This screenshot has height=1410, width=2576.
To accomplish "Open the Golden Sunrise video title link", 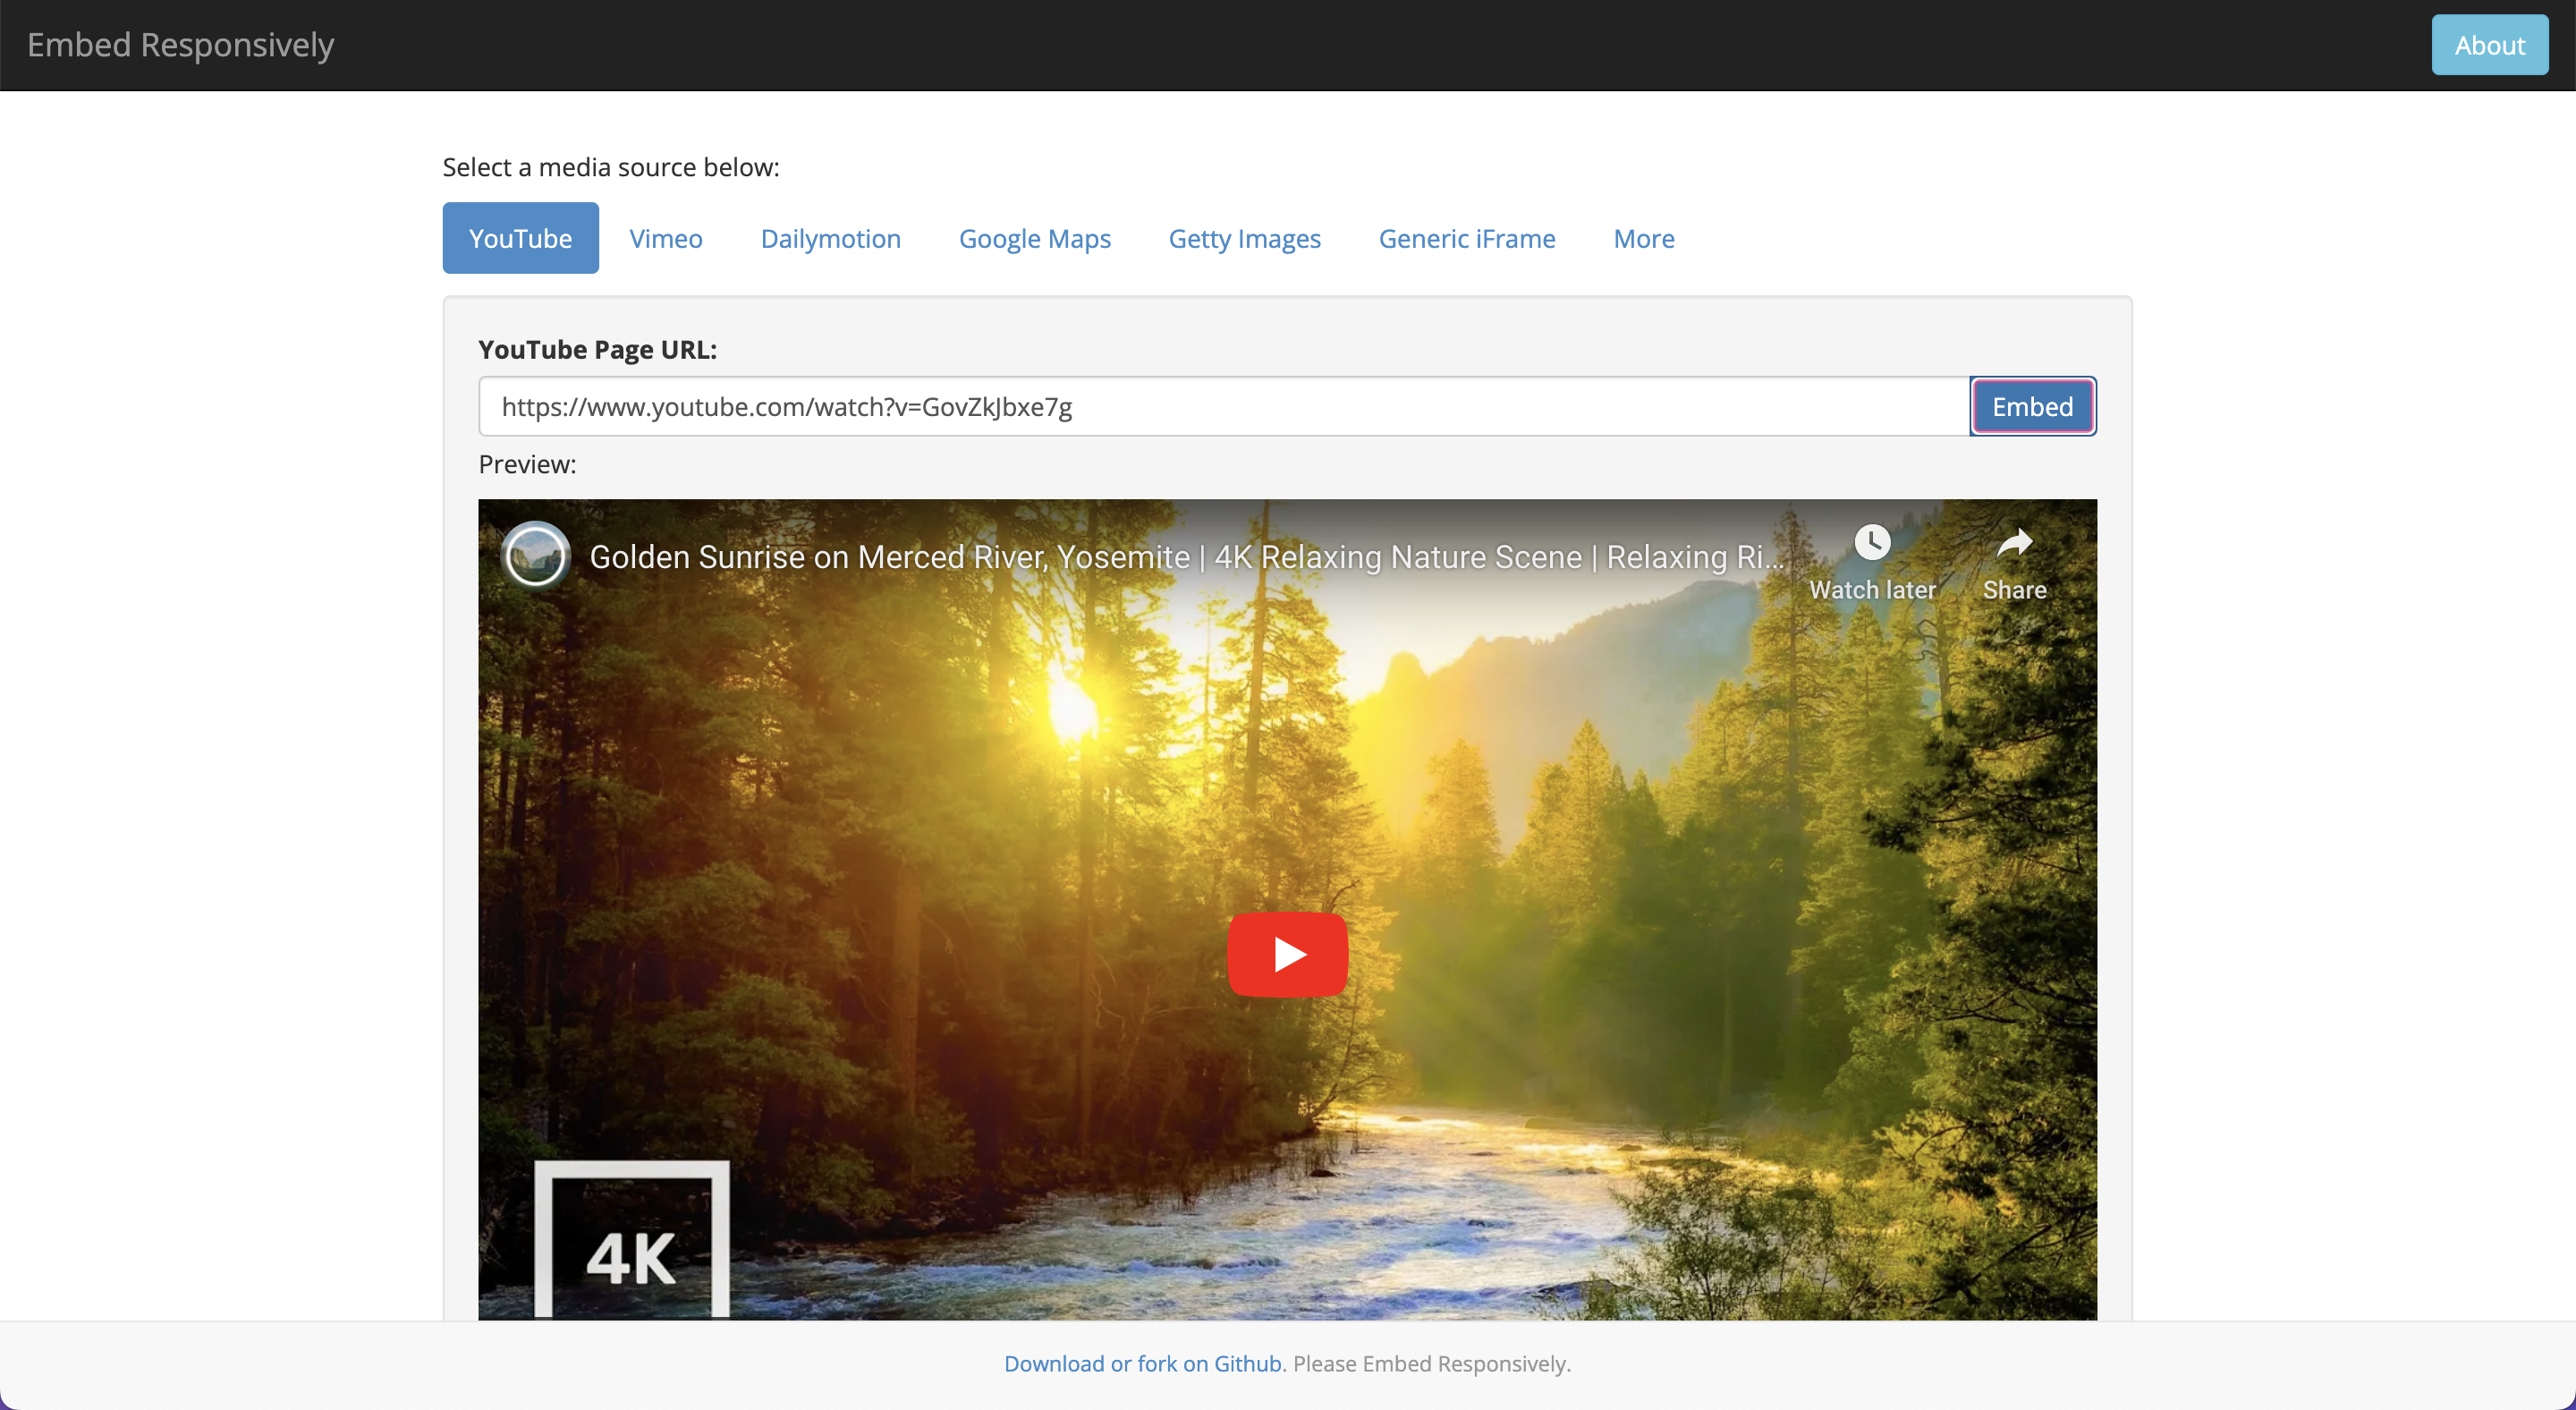I will 1185,557.
